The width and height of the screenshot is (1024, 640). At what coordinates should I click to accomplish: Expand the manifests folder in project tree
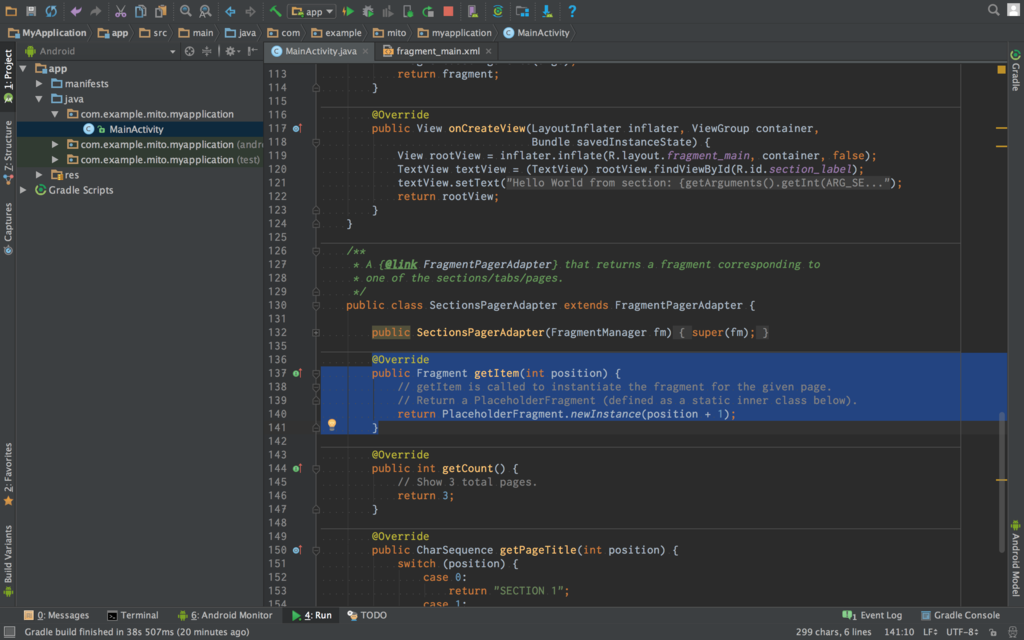40,84
